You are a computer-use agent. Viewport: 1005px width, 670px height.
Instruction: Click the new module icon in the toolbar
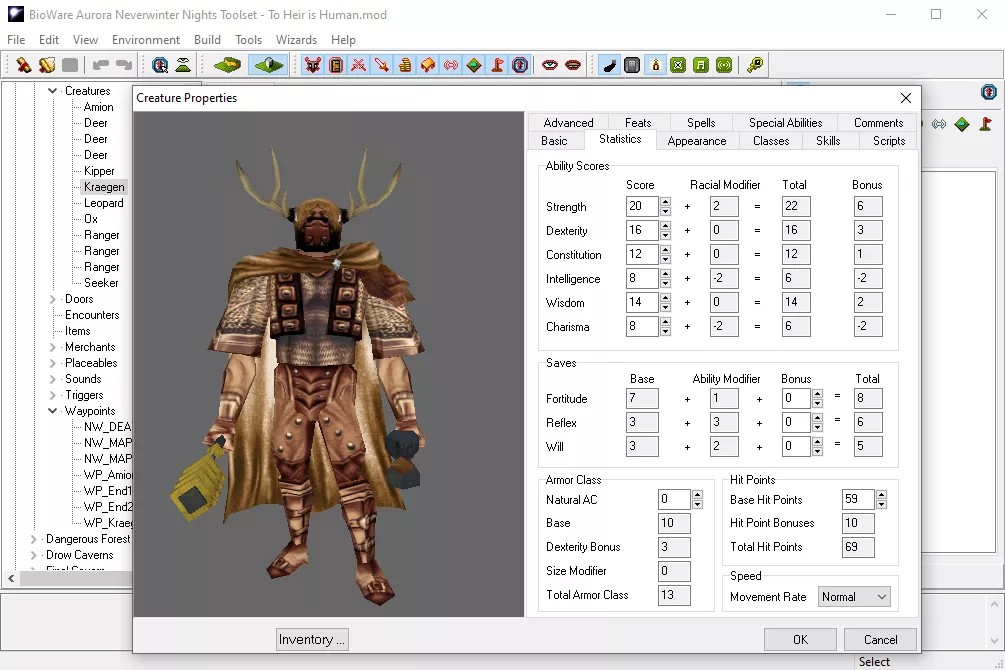click(24, 65)
